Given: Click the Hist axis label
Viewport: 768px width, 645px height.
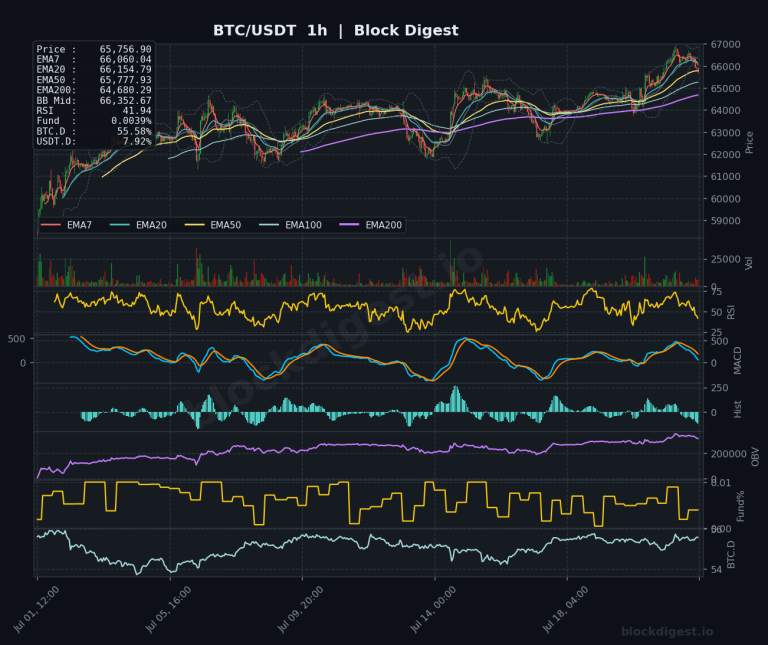Looking at the screenshot, I should pos(738,409).
